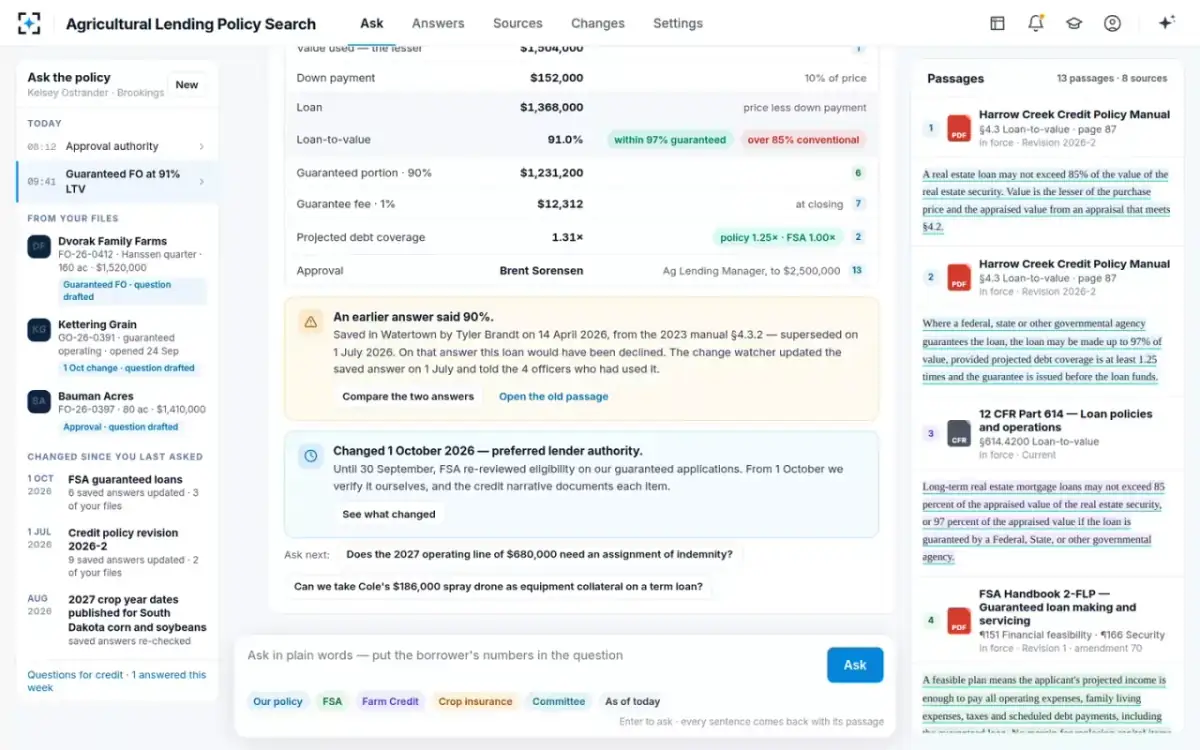Click the PDF icon for FSA Handbook 2-FLP
The width and height of the screenshot is (1200, 750).
pyautogui.click(x=959, y=620)
